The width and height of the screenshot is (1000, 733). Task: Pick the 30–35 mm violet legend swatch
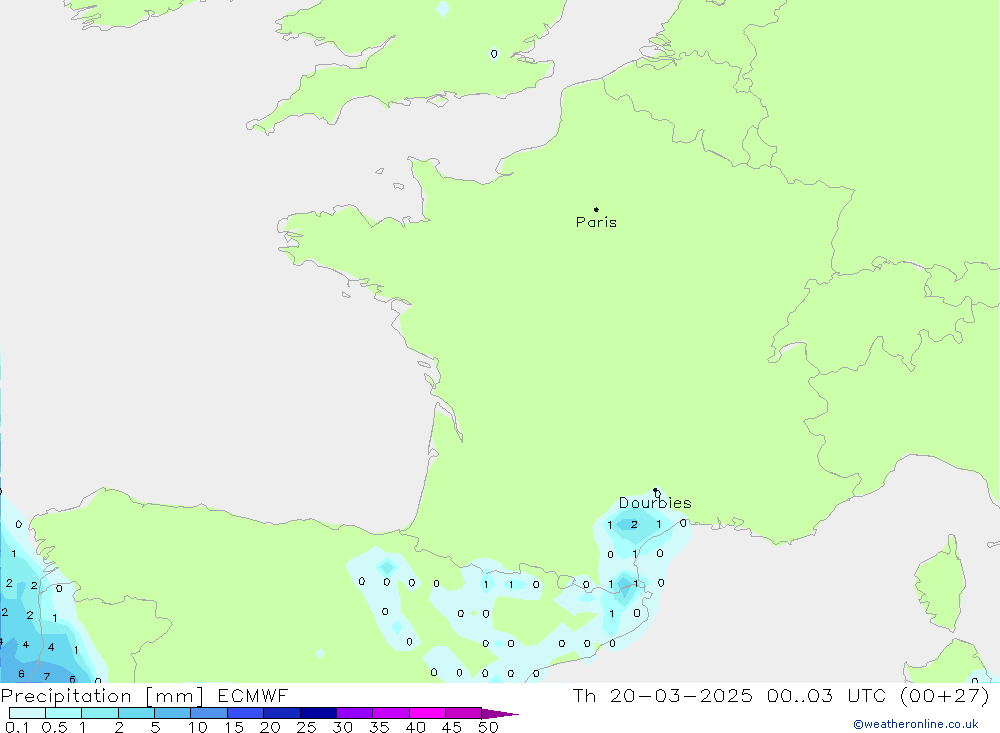coord(354,713)
